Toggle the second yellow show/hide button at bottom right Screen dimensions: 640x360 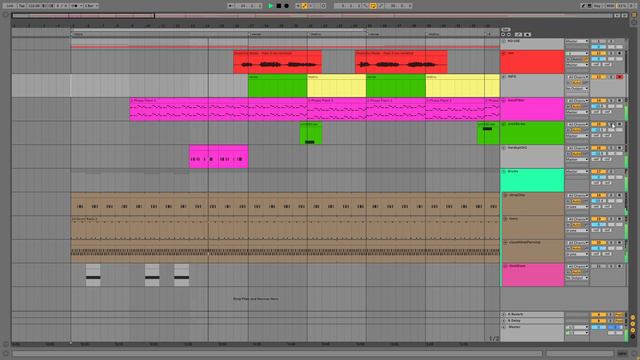pos(633,324)
